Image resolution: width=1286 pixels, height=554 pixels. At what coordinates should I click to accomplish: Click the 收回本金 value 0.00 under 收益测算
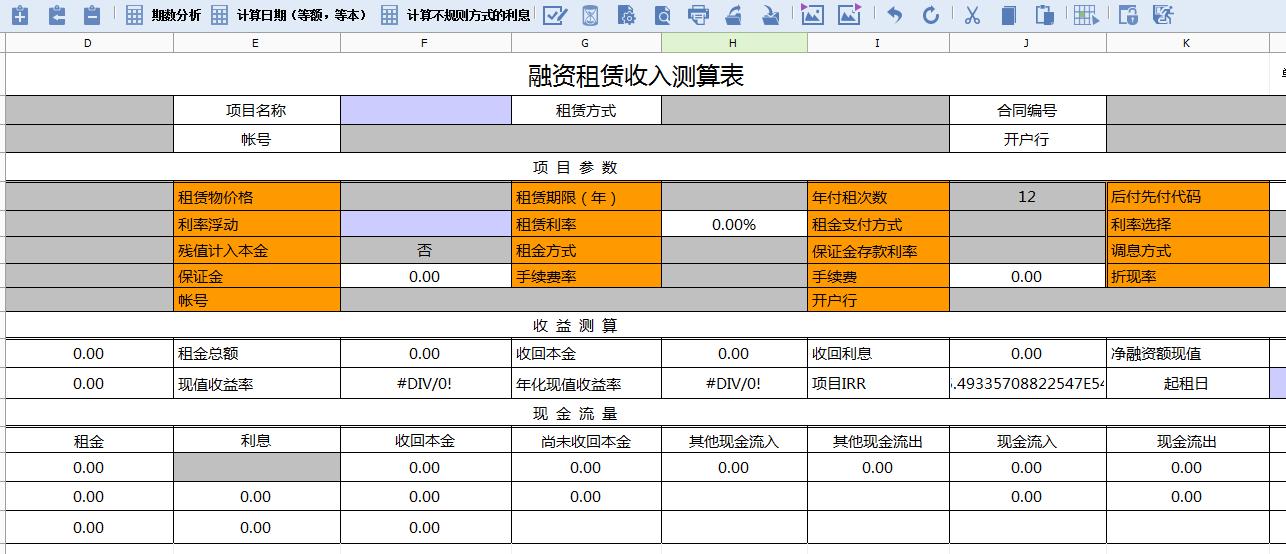[734, 353]
